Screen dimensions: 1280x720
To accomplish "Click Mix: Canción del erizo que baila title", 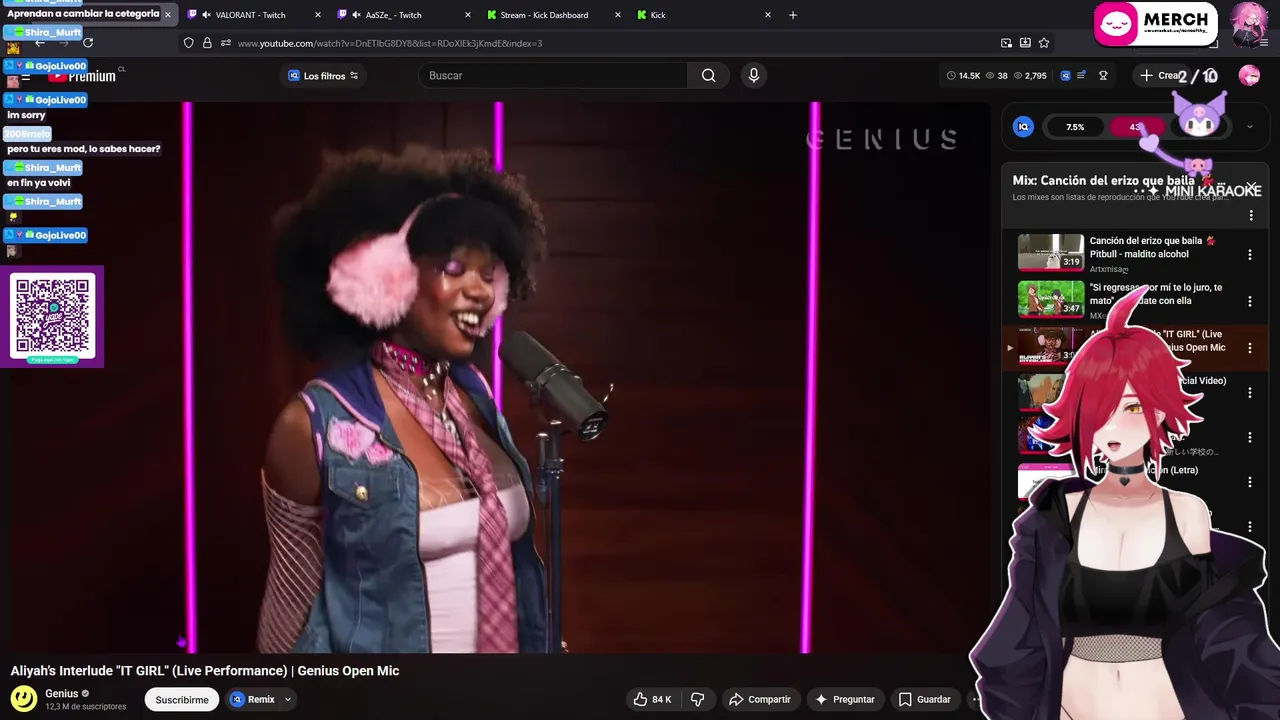I will (1104, 181).
